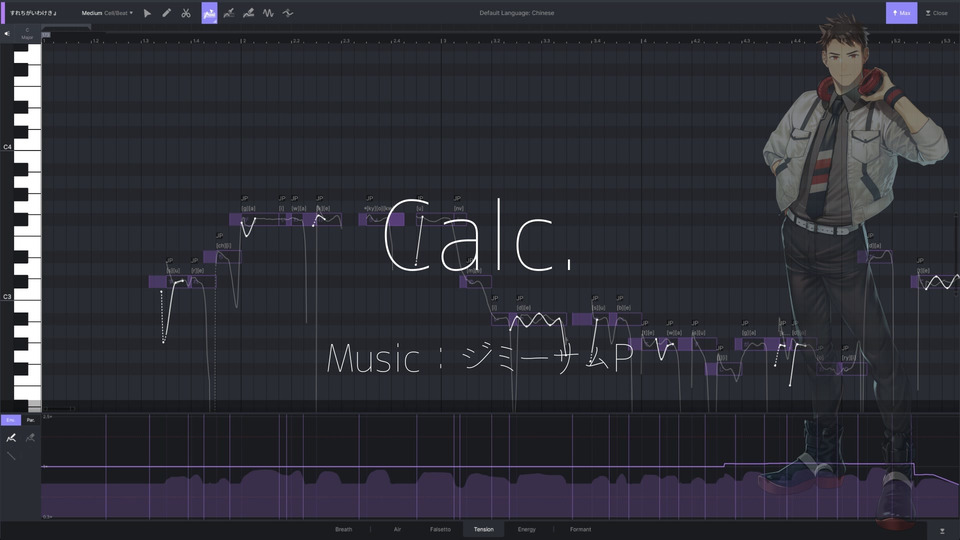Click the Max panel button
Screen dimensions: 960x540
(x=901, y=13)
